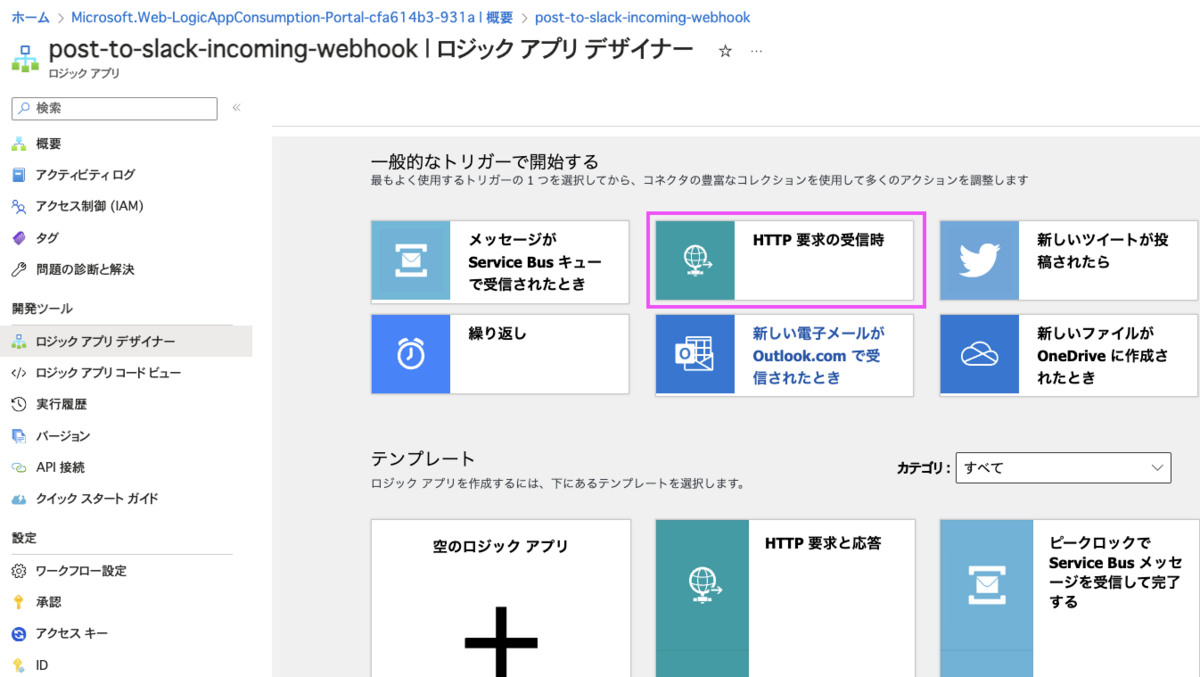Click the 問題の診断と解決 wrench icon
Viewport: 1200px width, 677px height.
(19, 270)
